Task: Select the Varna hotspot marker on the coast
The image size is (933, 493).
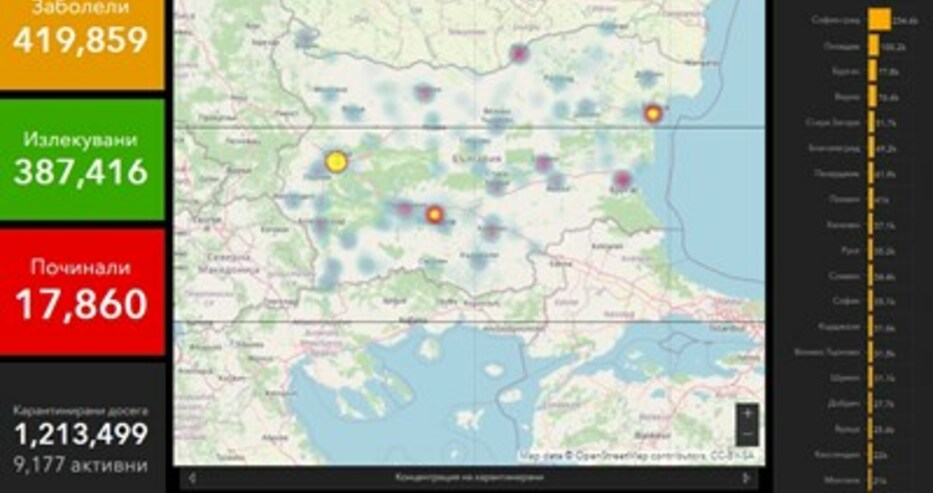Action: click(653, 113)
